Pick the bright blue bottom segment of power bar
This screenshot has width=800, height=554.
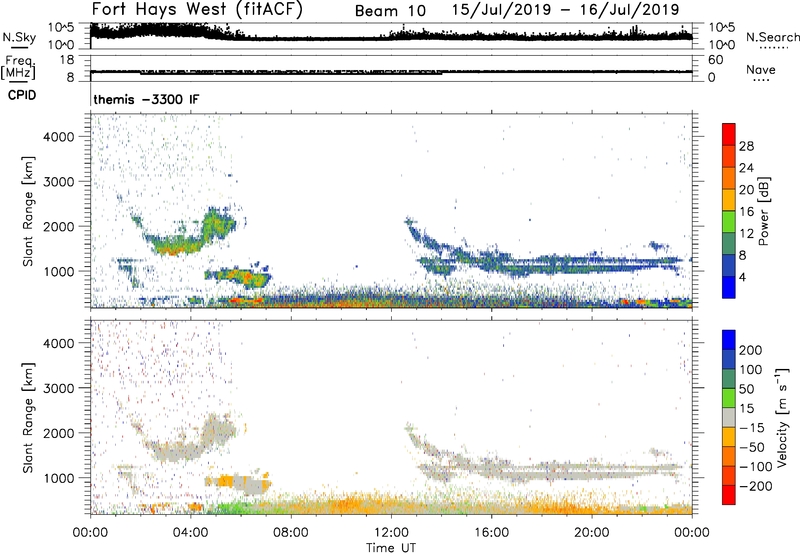coord(729,287)
